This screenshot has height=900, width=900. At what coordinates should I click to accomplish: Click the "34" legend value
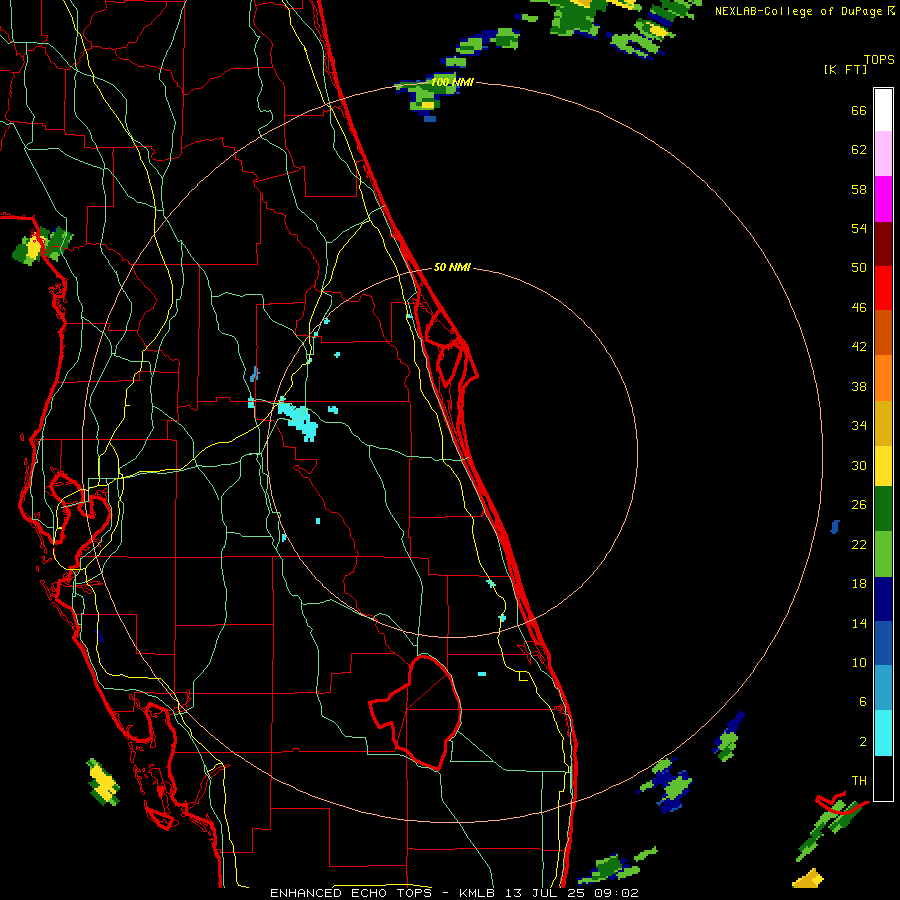859,425
